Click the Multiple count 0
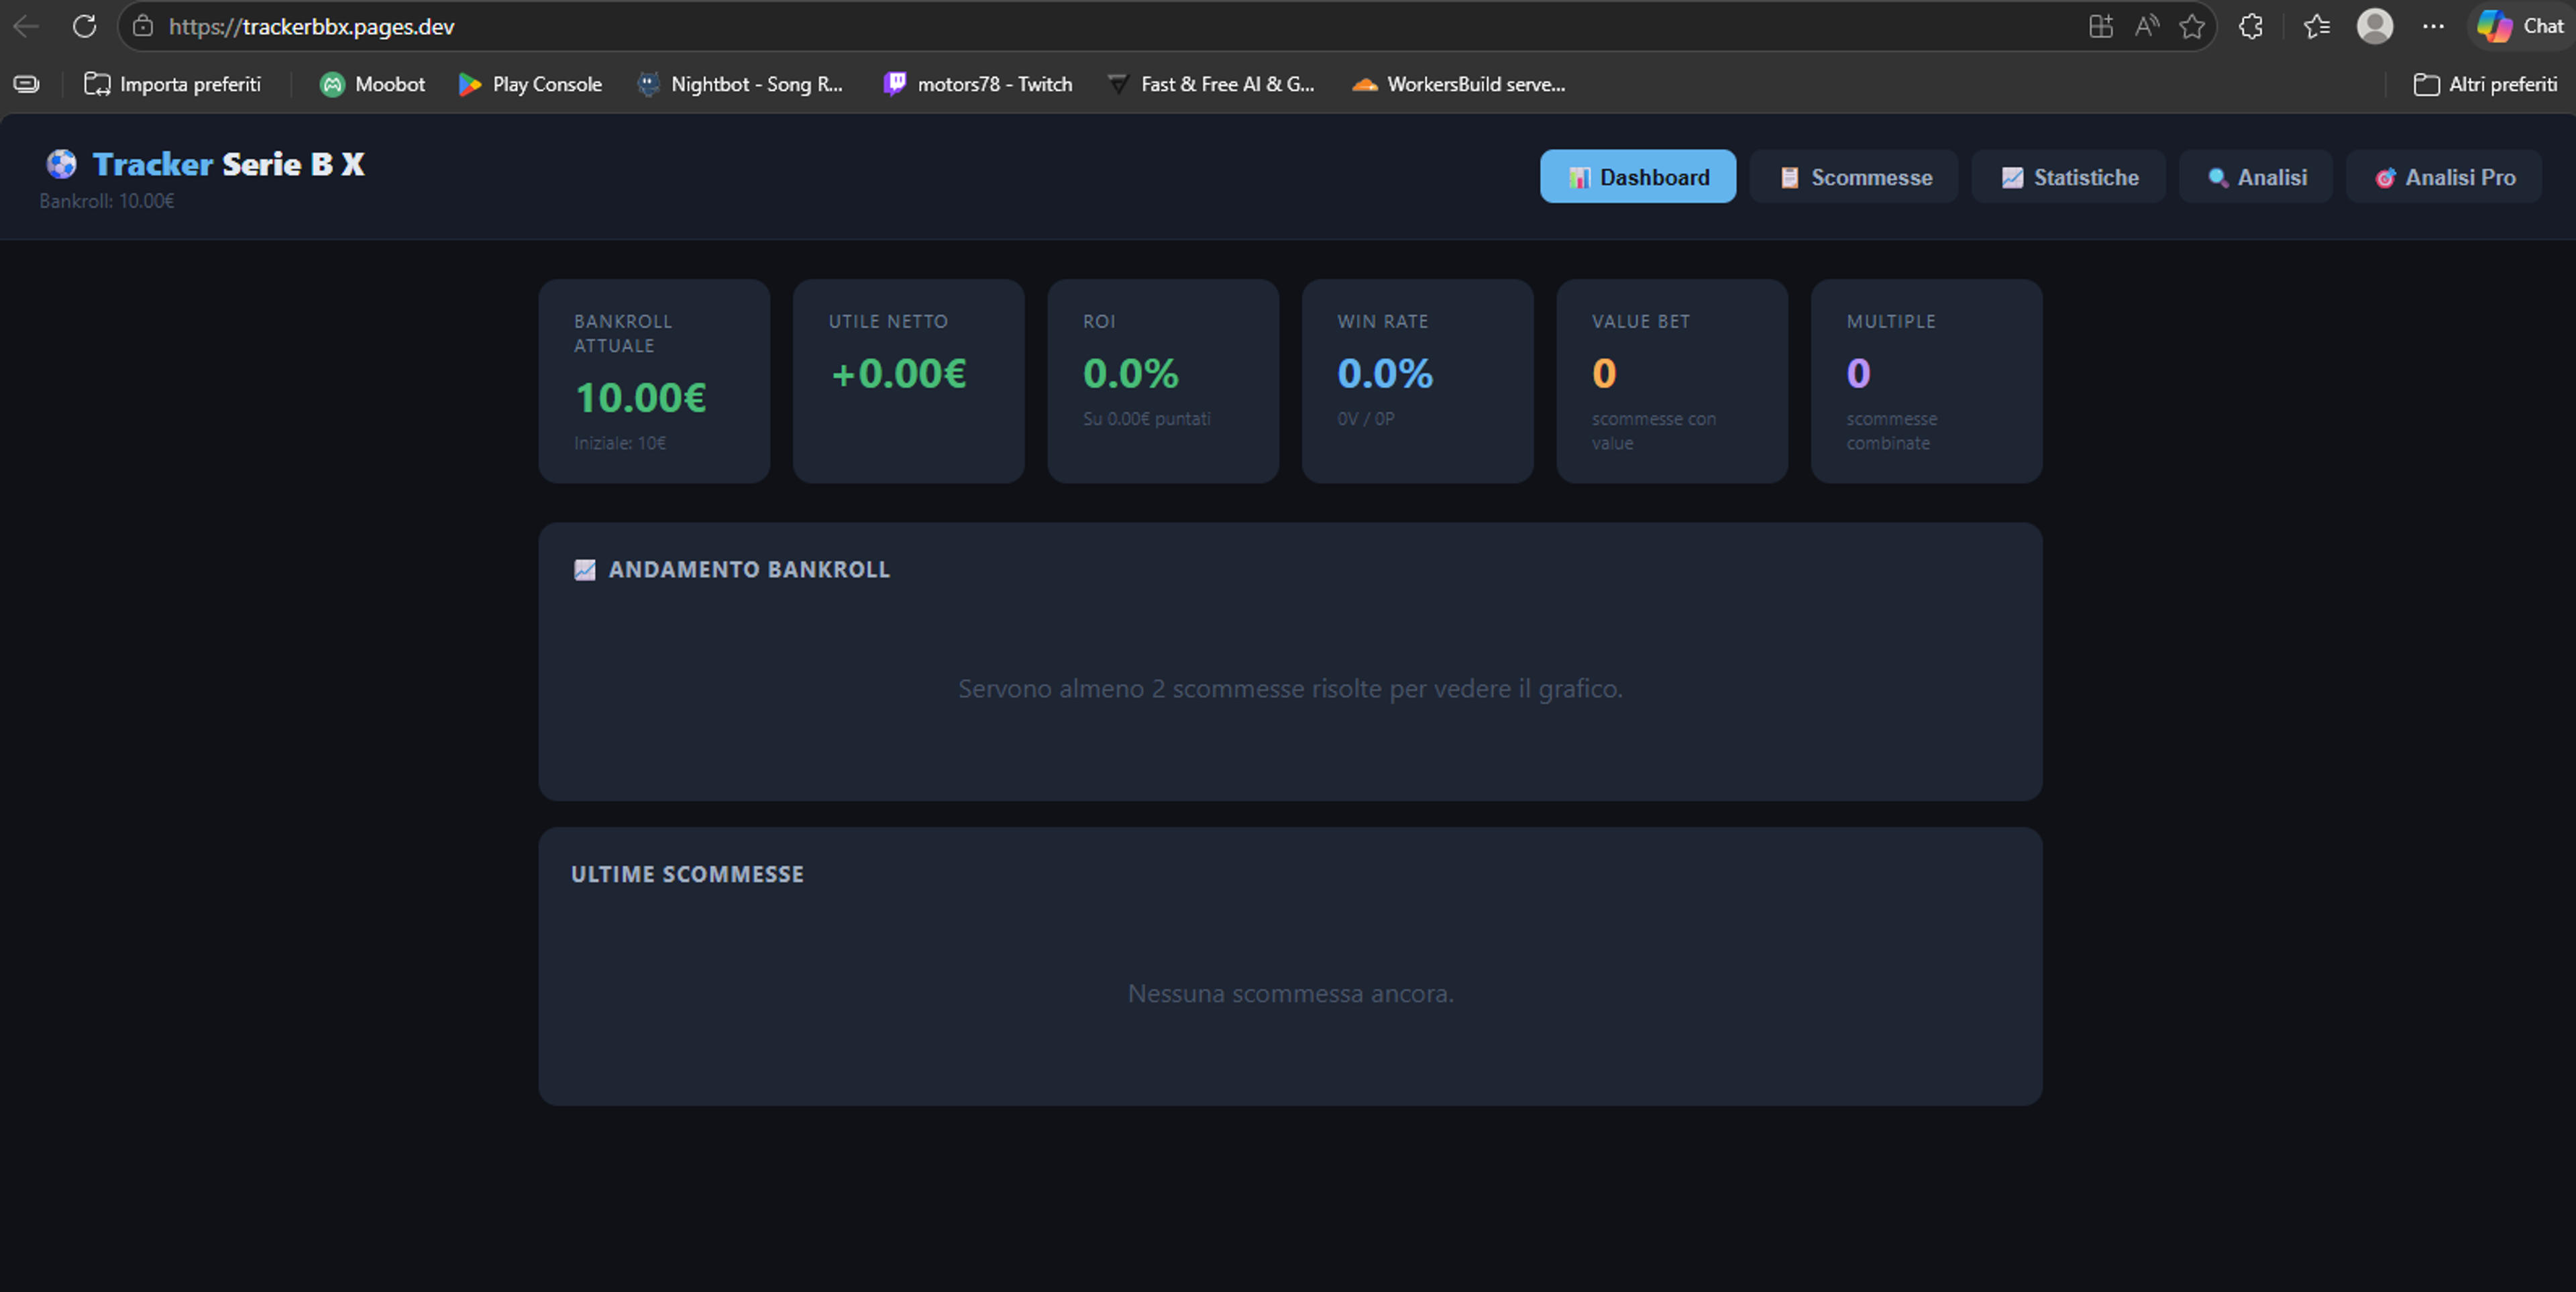 click(1858, 374)
